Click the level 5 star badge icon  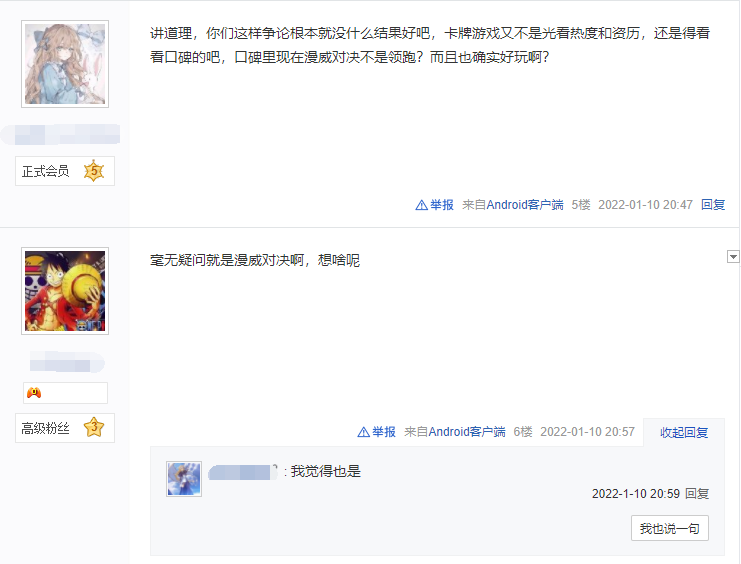click(94, 171)
